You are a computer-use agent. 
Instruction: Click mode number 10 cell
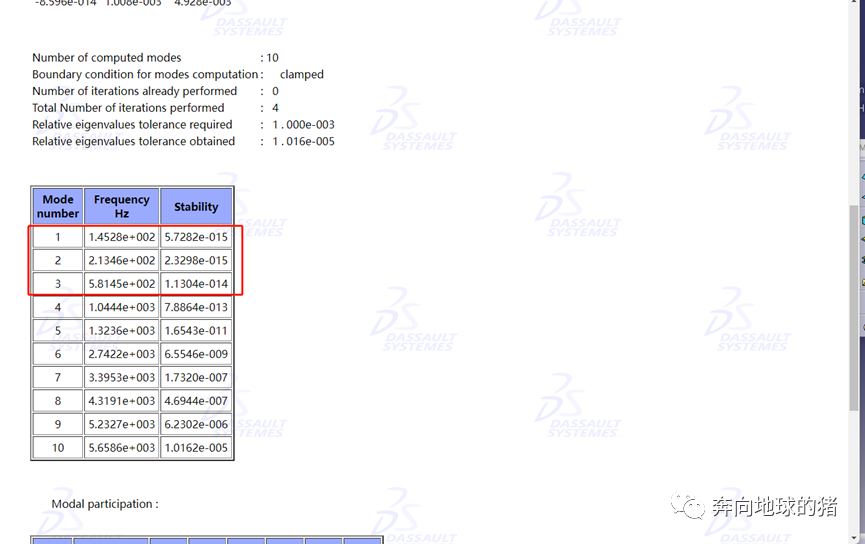(x=58, y=448)
